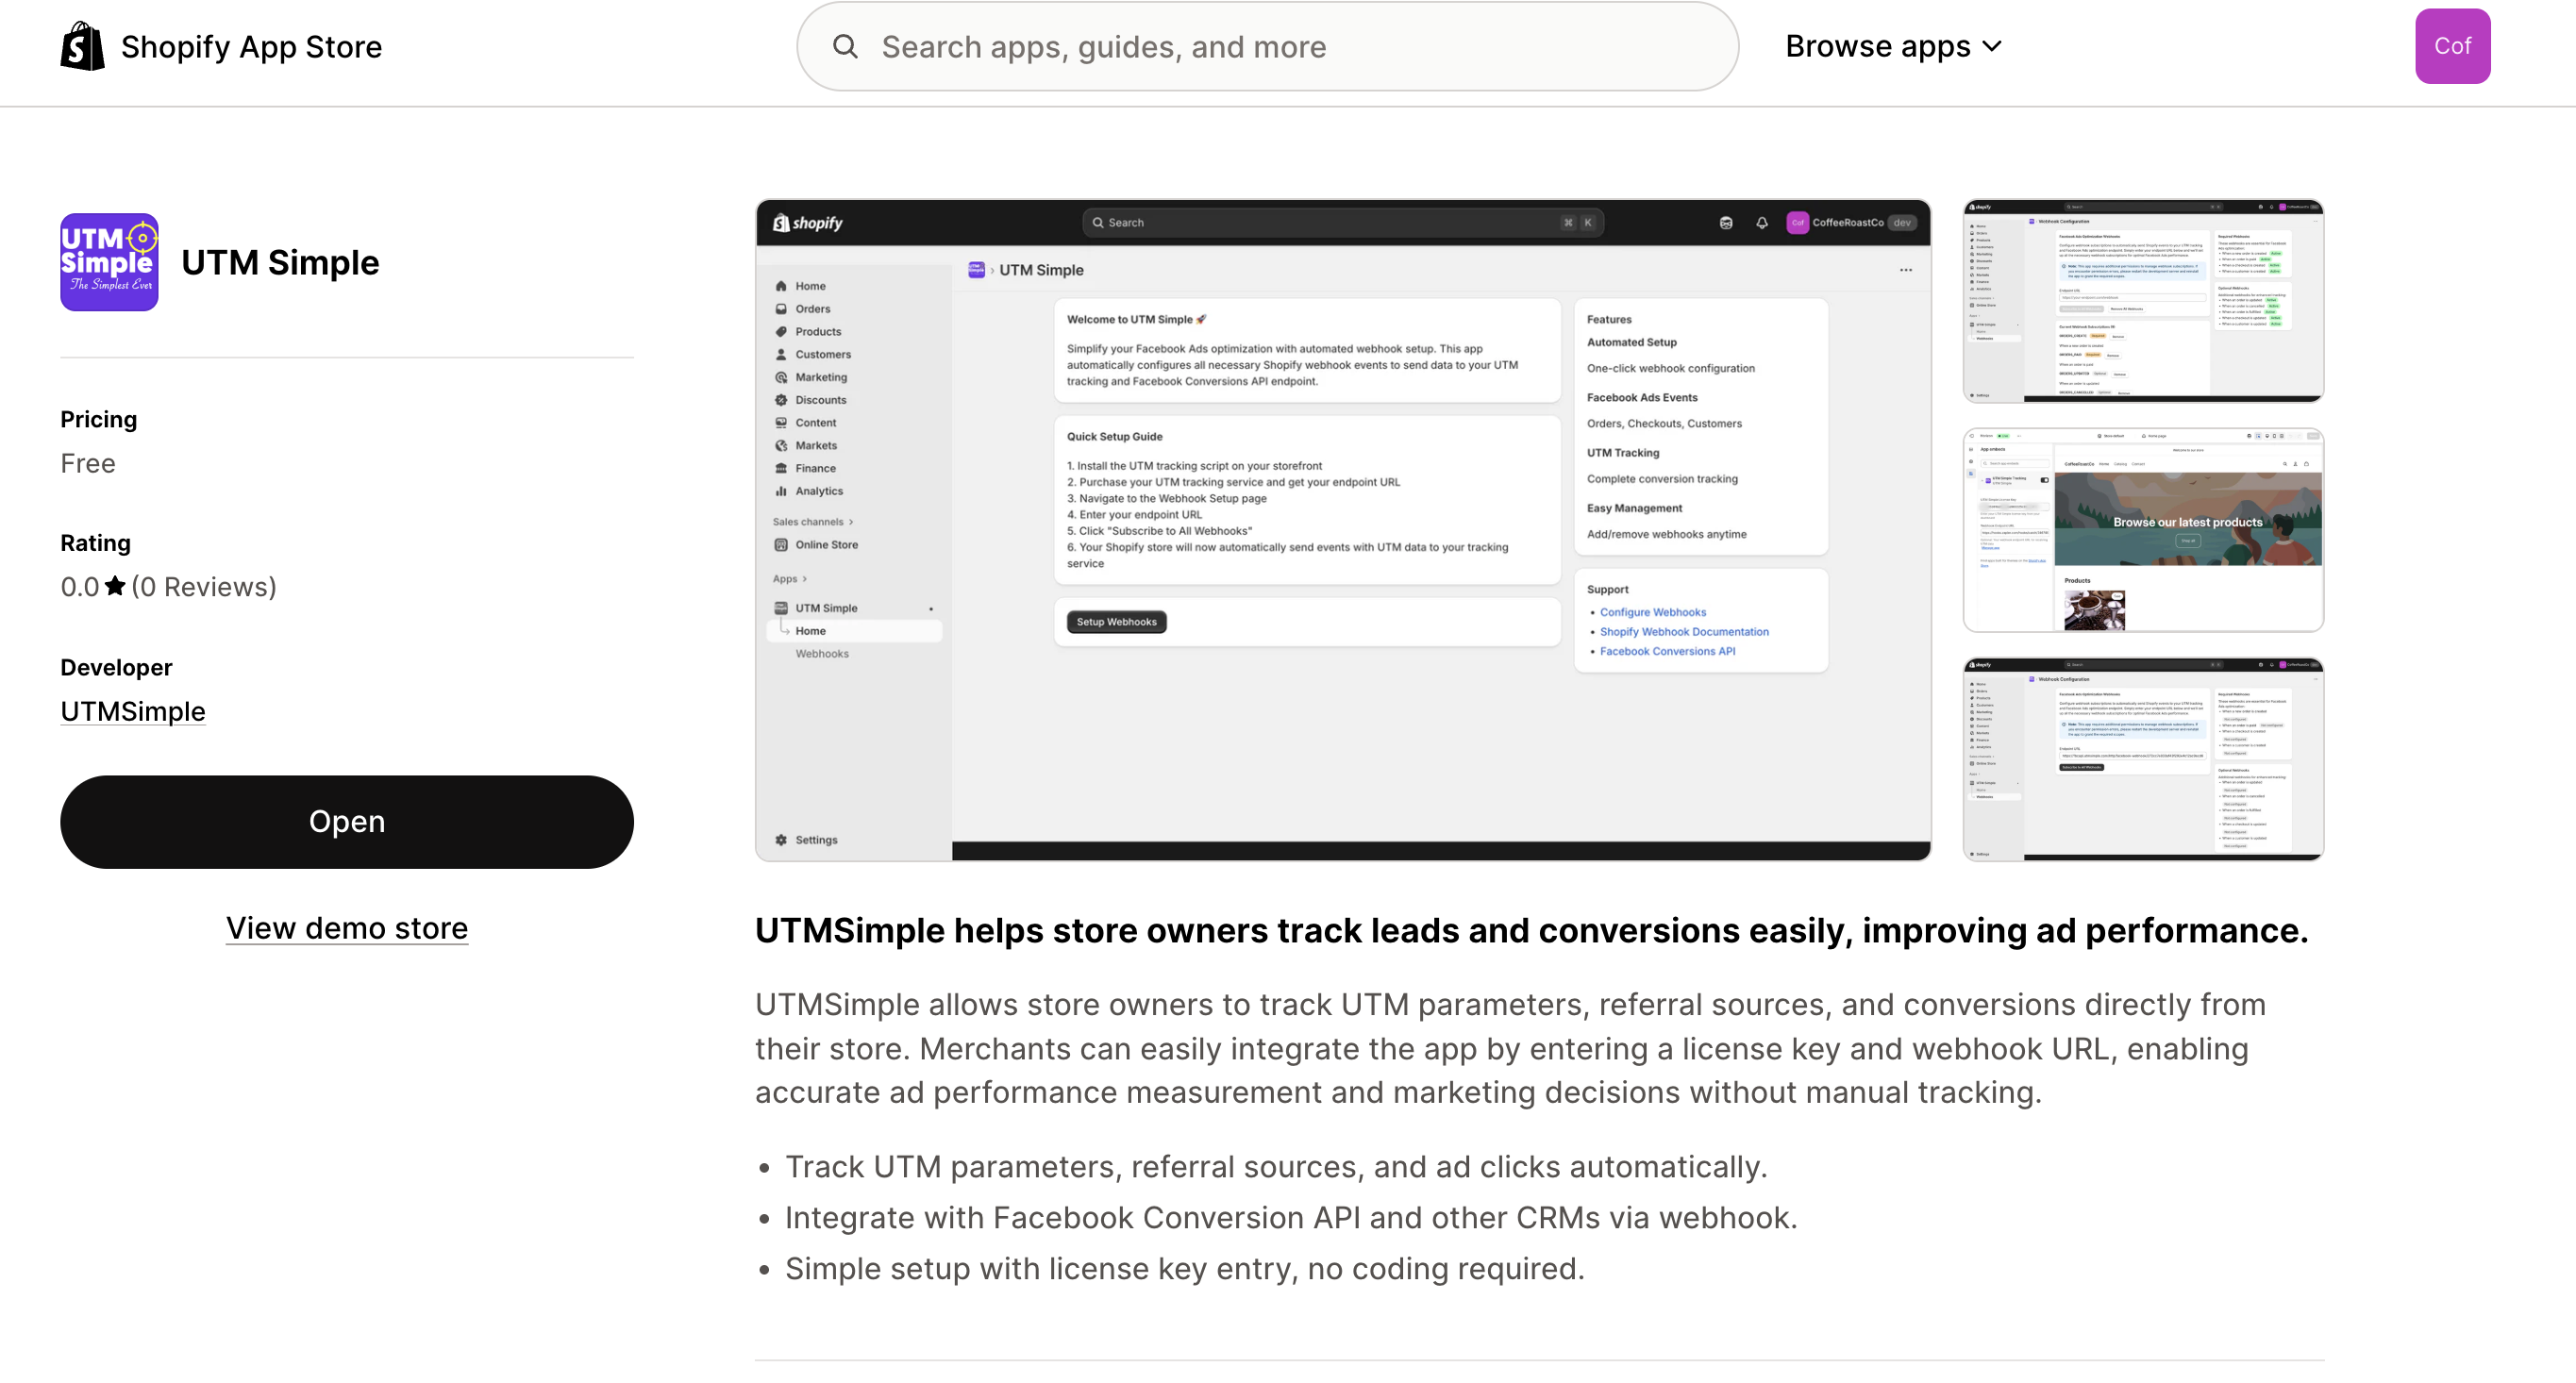The height and width of the screenshot is (1383, 2576).
Task: Click the three-dot menu in screenshot
Action: [x=1905, y=270]
